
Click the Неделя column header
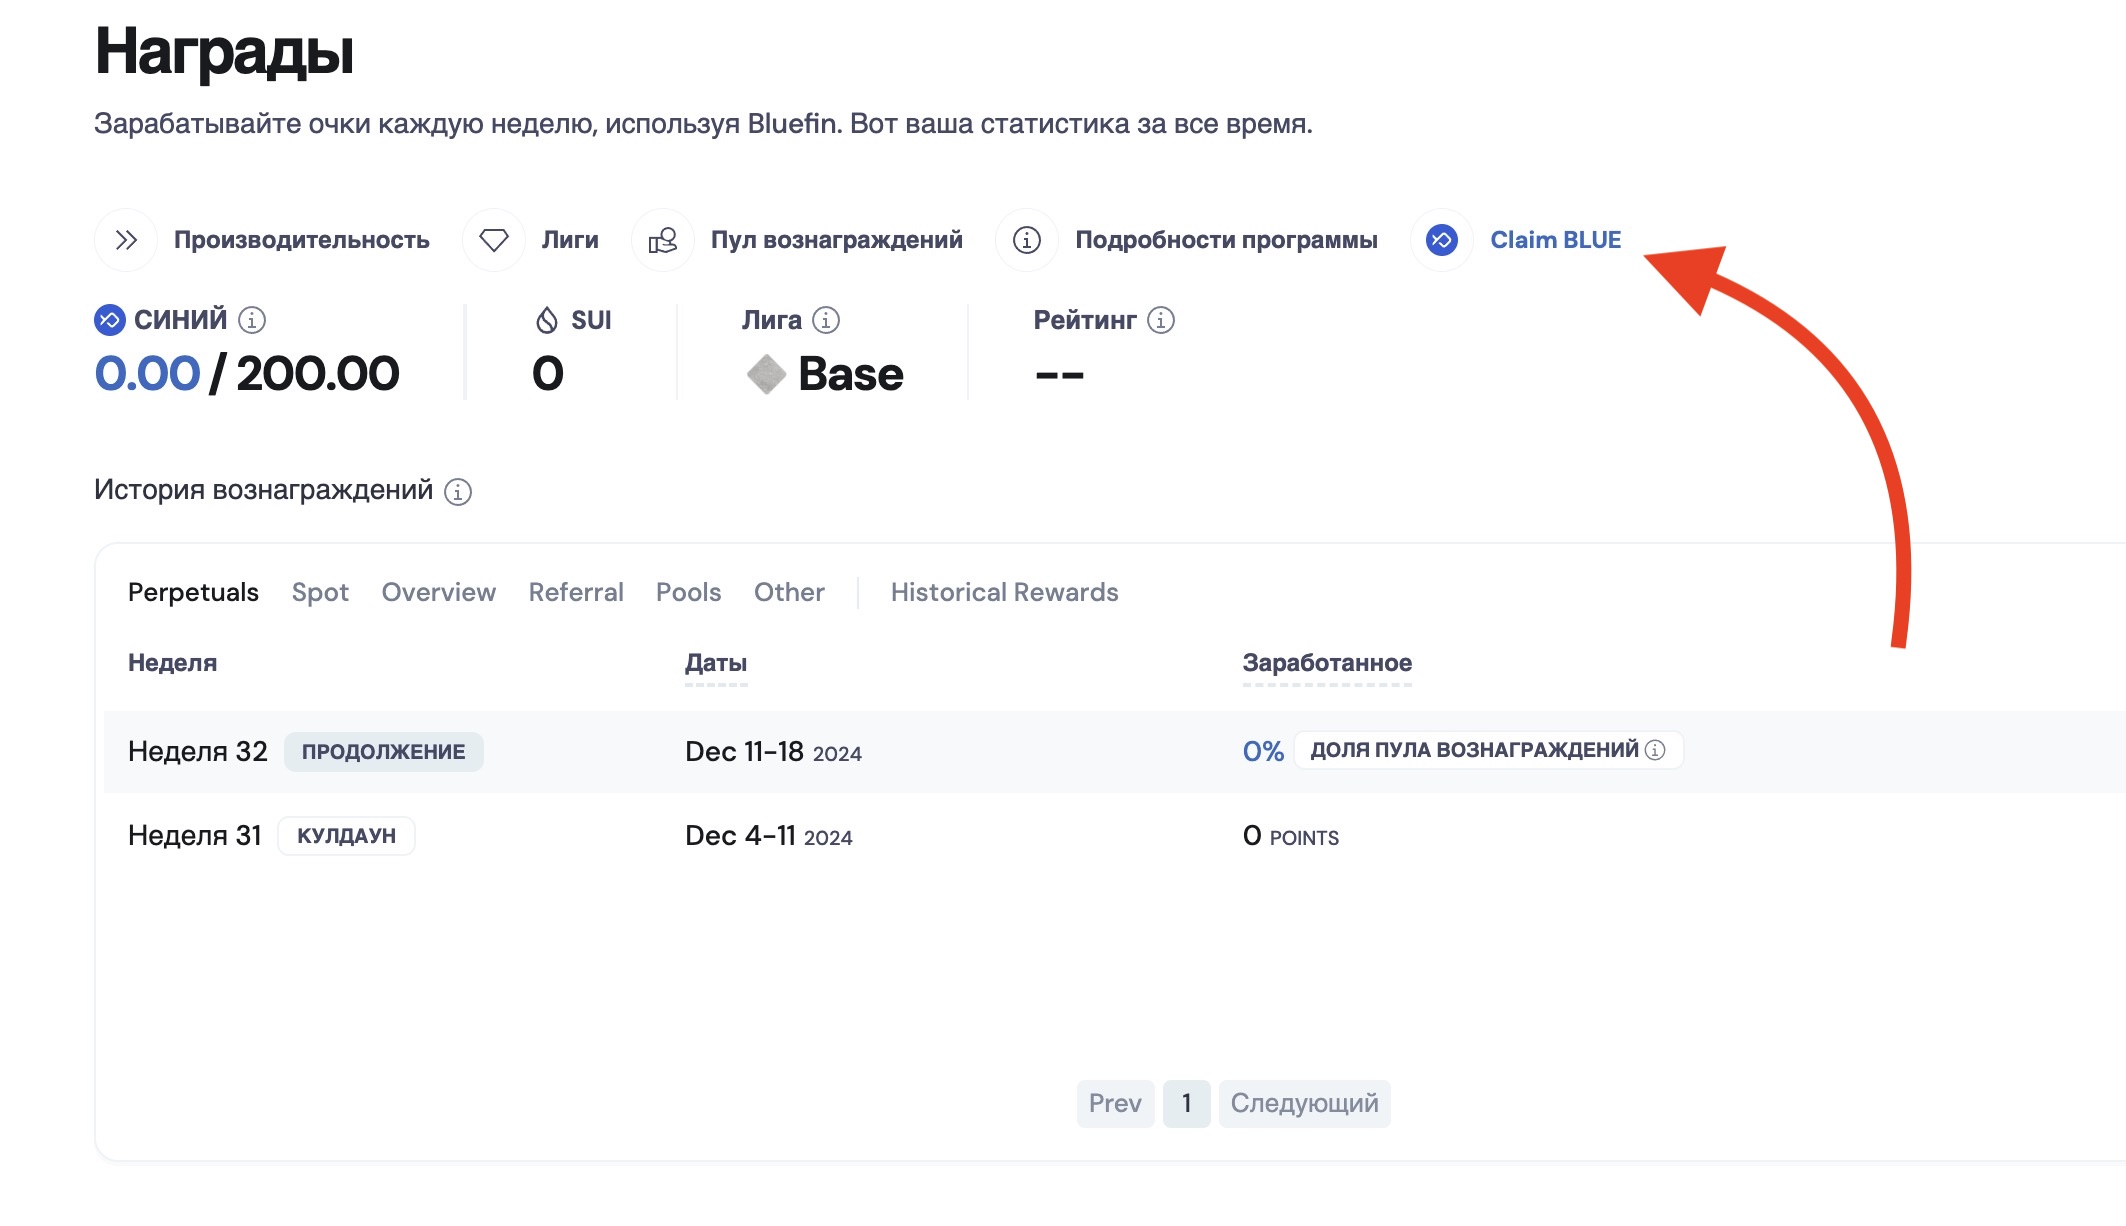coord(172,663)
